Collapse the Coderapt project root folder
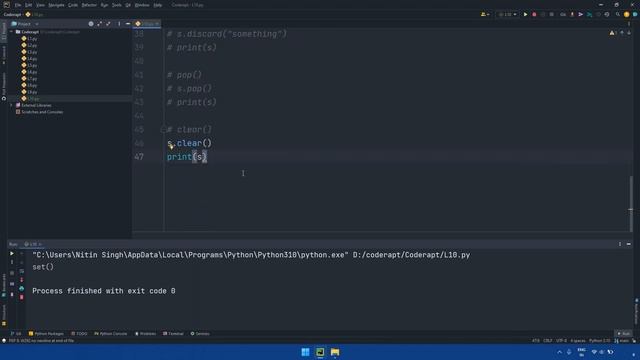 (11, 32)
